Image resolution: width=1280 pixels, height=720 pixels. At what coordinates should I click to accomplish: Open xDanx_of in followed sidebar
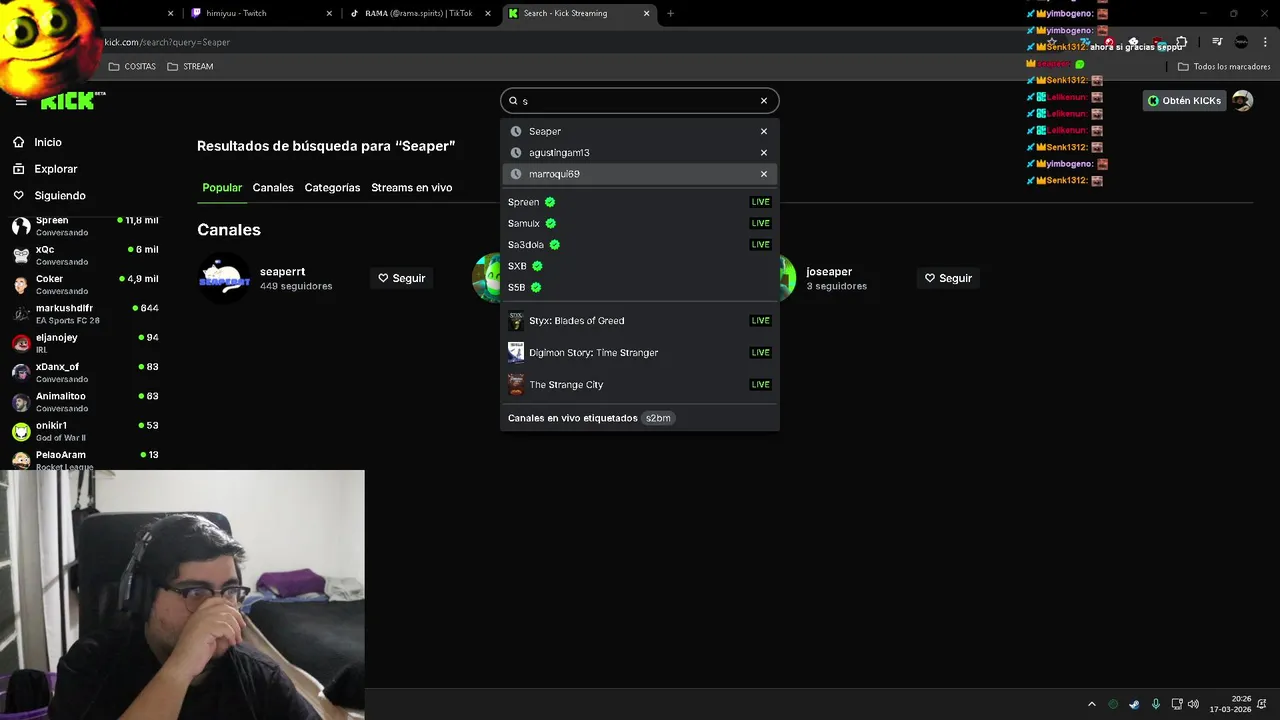(85, 372)
